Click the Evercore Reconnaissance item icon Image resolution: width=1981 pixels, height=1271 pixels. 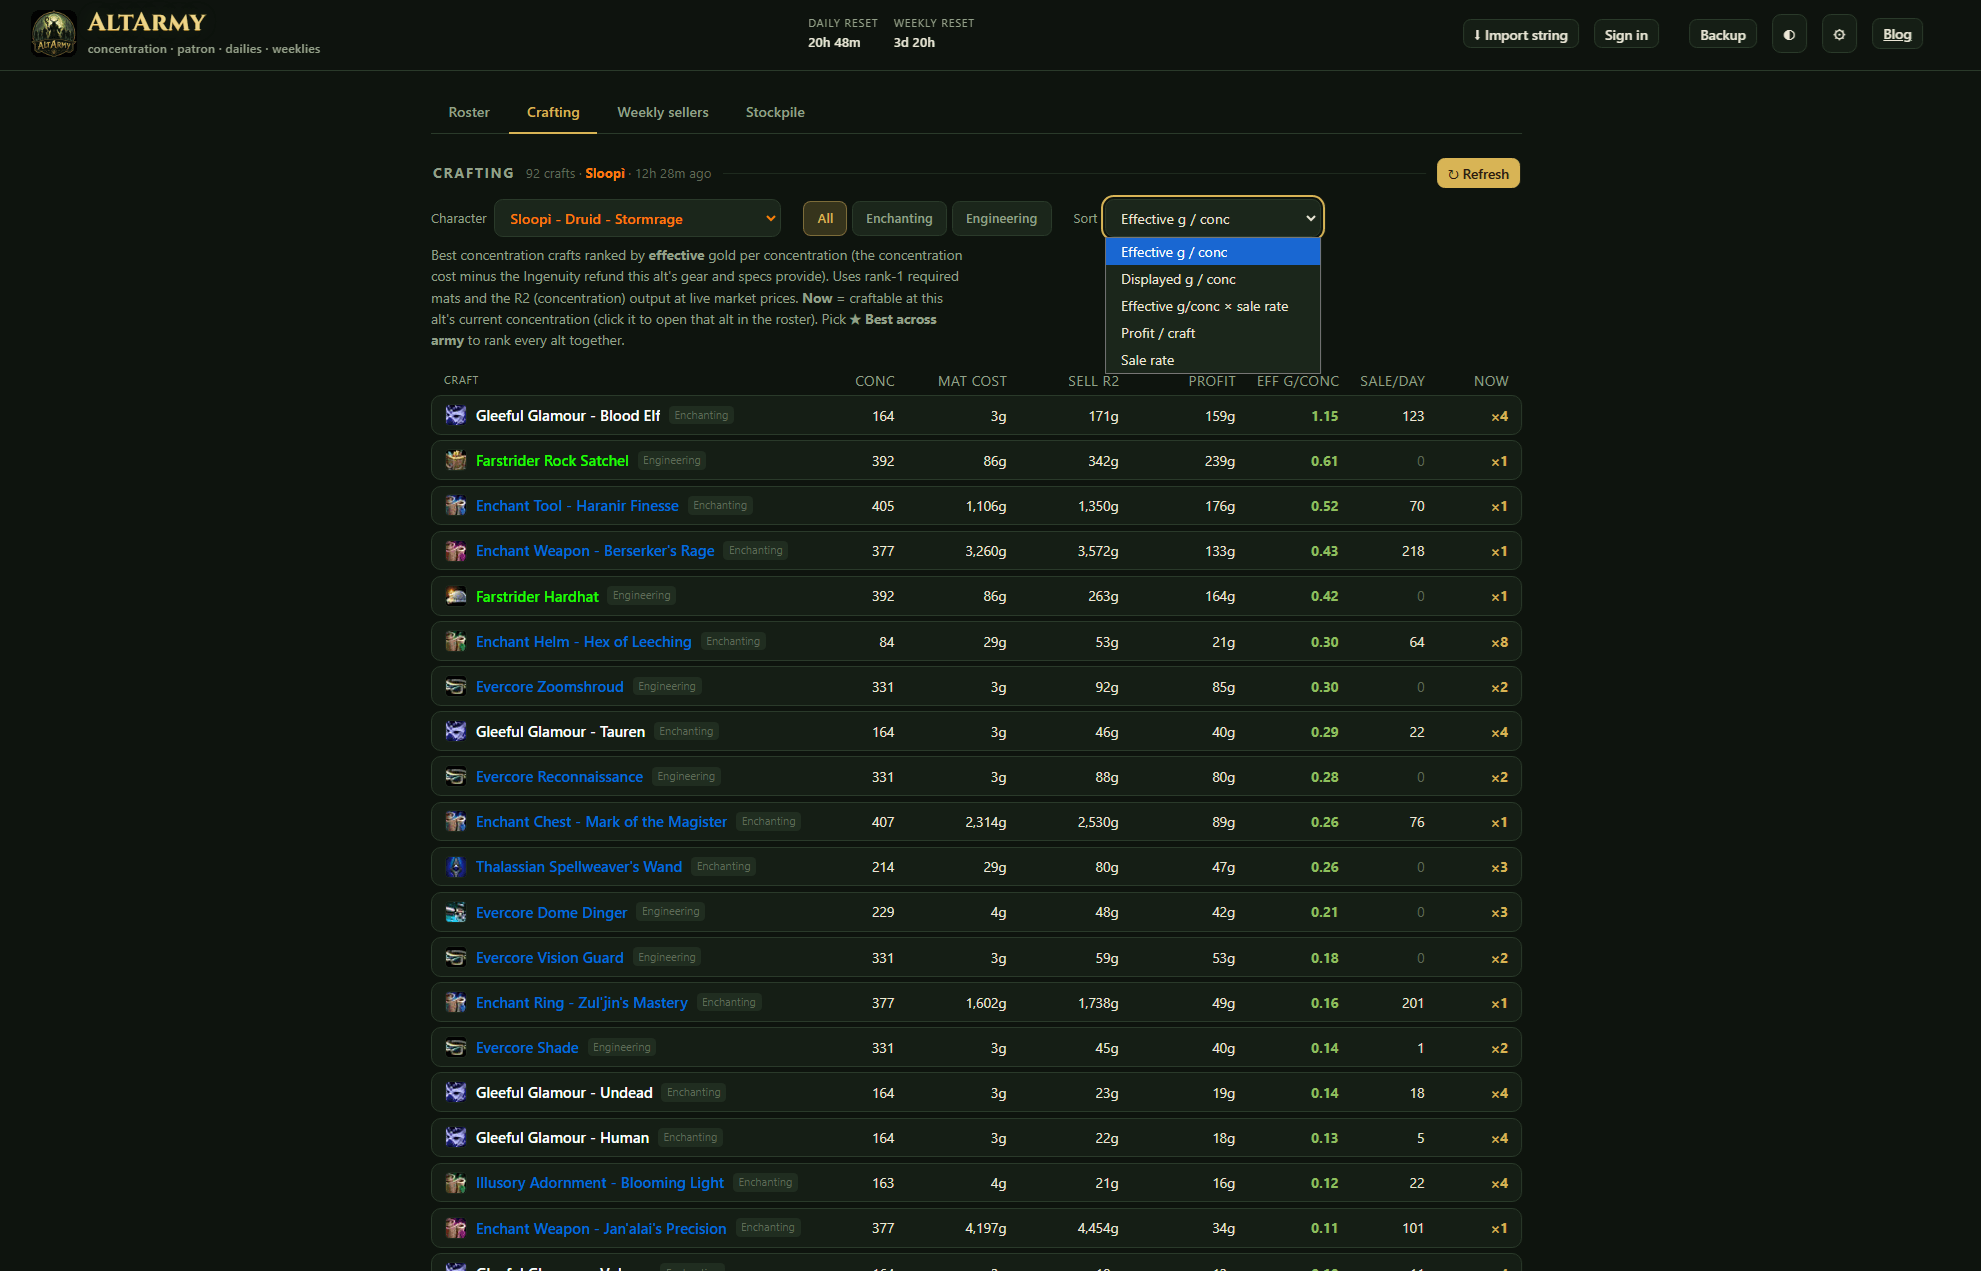click(456, 777)
